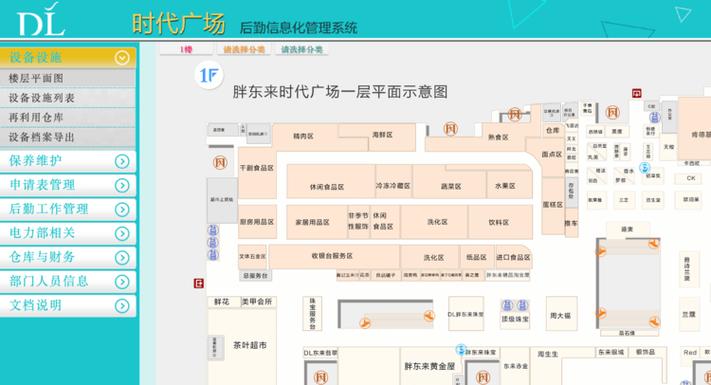Expand the 保养维护 menu arrow
The width and height of the screenshot is (711, 385).
(122, 161)
